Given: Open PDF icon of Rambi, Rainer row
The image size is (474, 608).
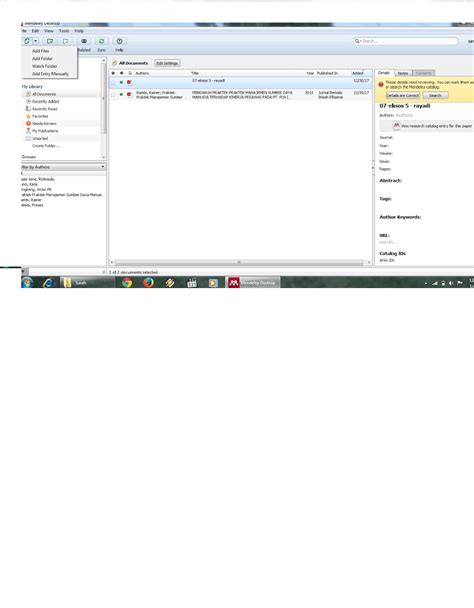Looking at the screenshot, I should (x=129, y=95).
